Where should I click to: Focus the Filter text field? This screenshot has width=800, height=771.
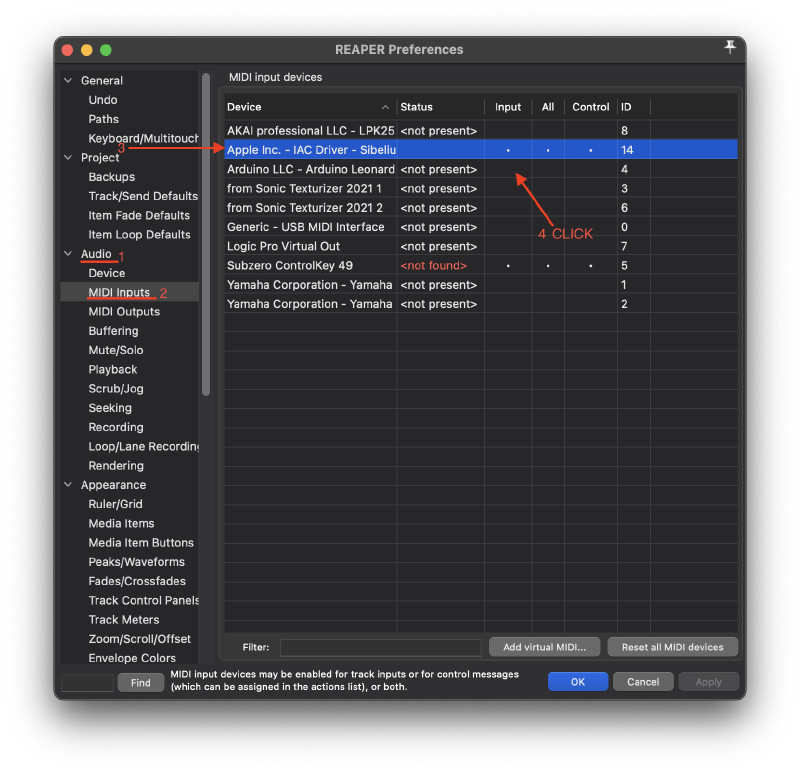coord(380,648)
